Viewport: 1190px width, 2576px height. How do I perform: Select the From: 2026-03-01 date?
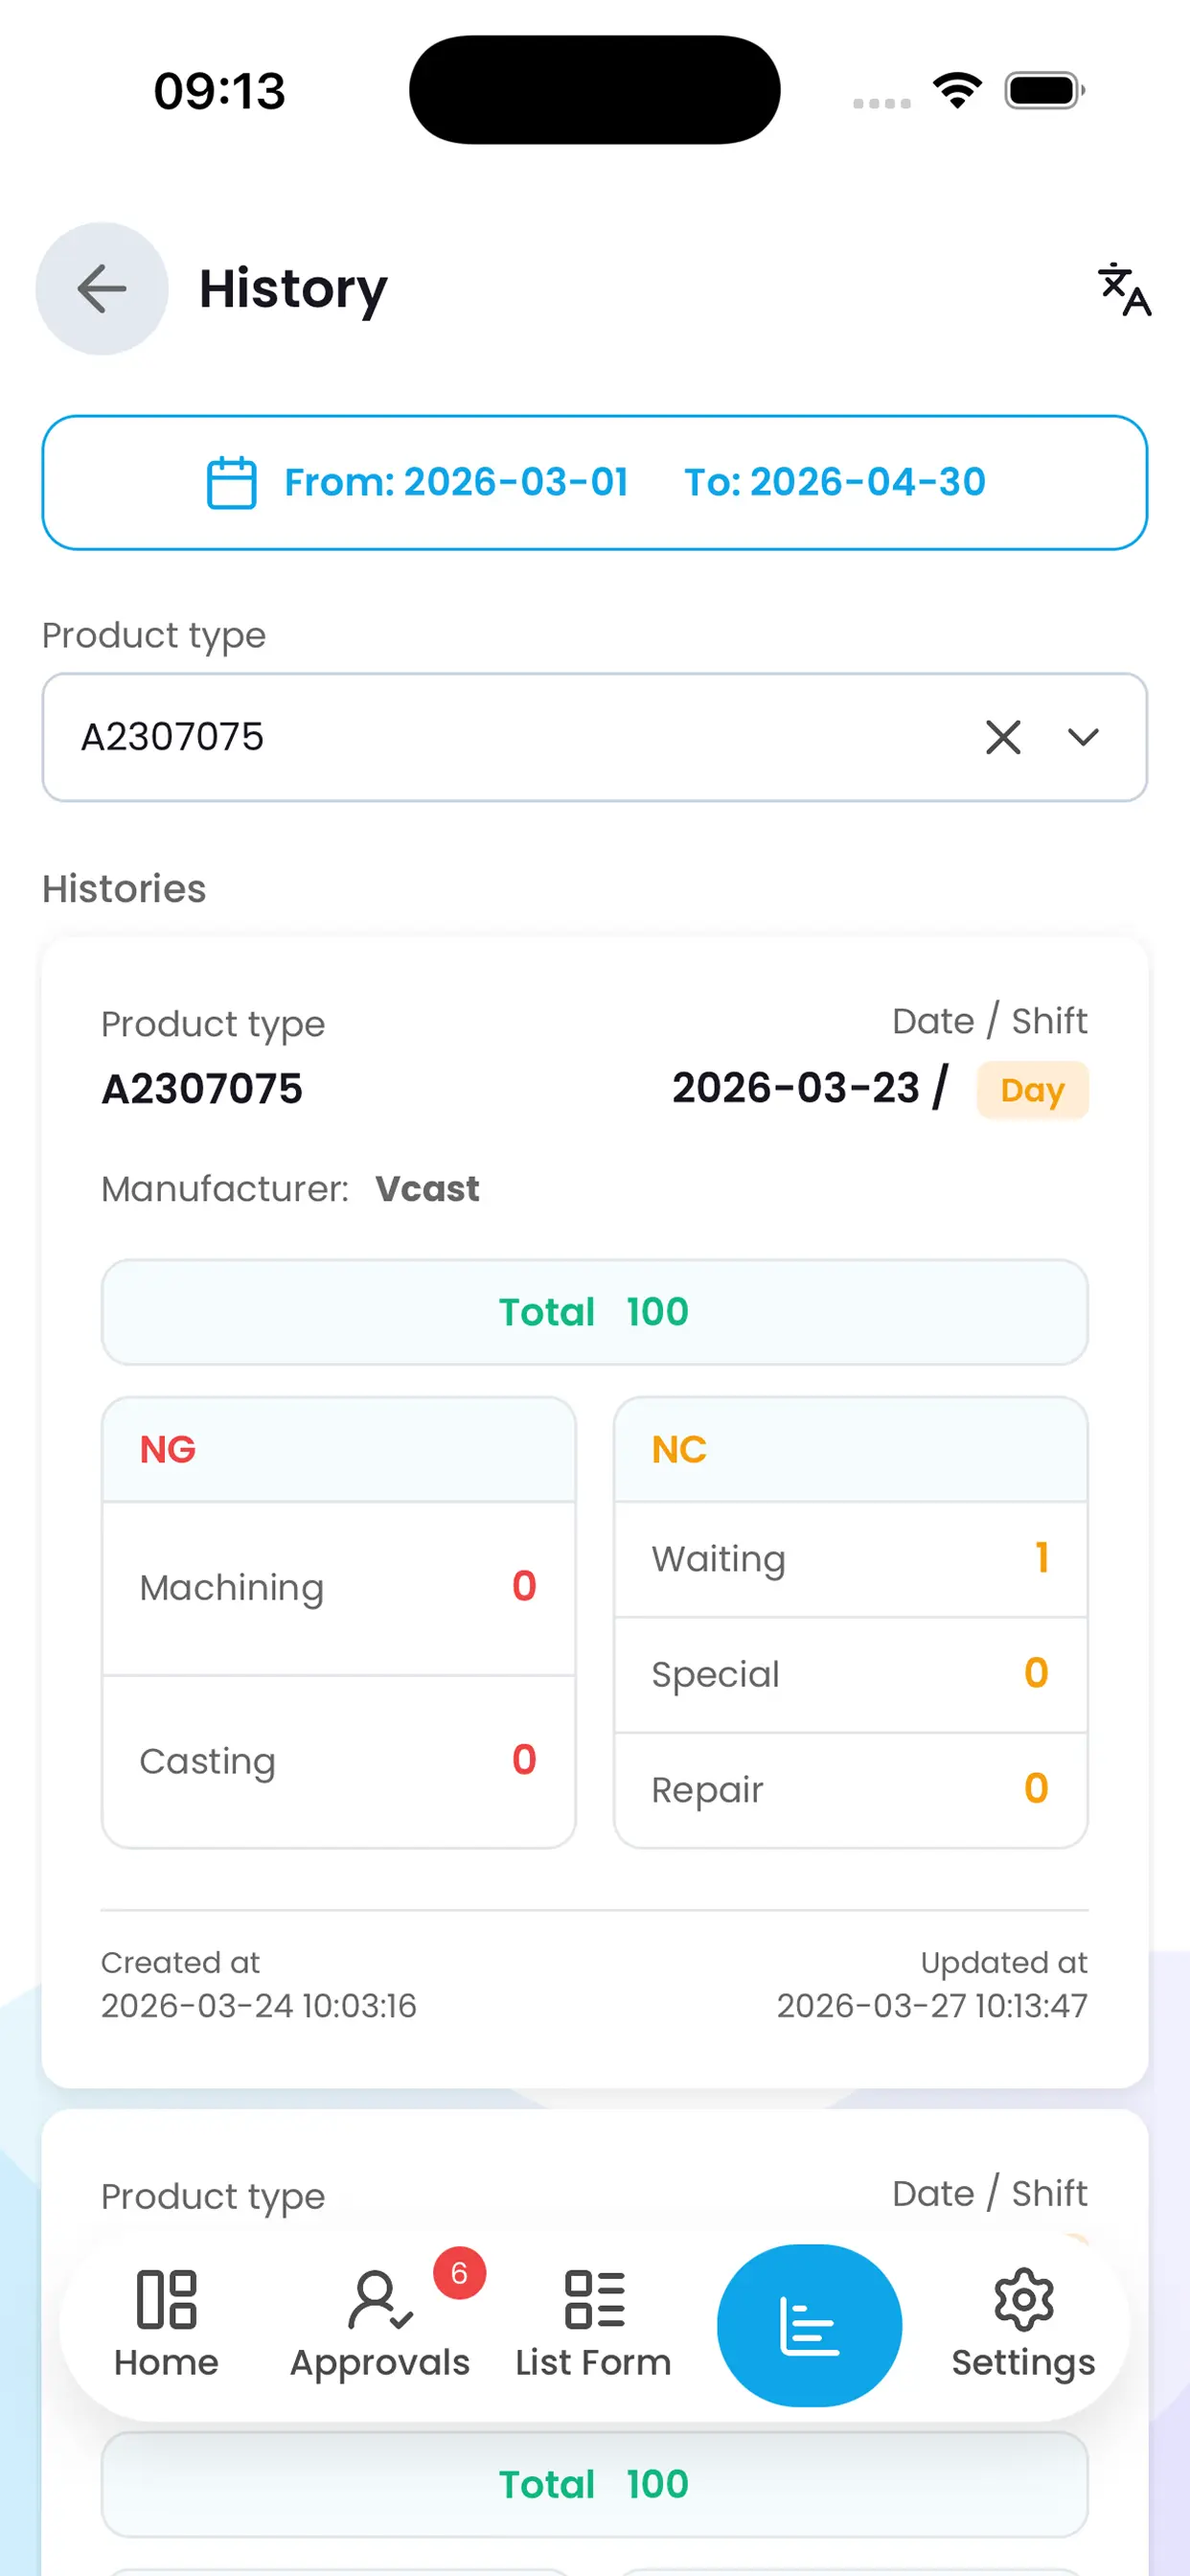coord(456,482)
